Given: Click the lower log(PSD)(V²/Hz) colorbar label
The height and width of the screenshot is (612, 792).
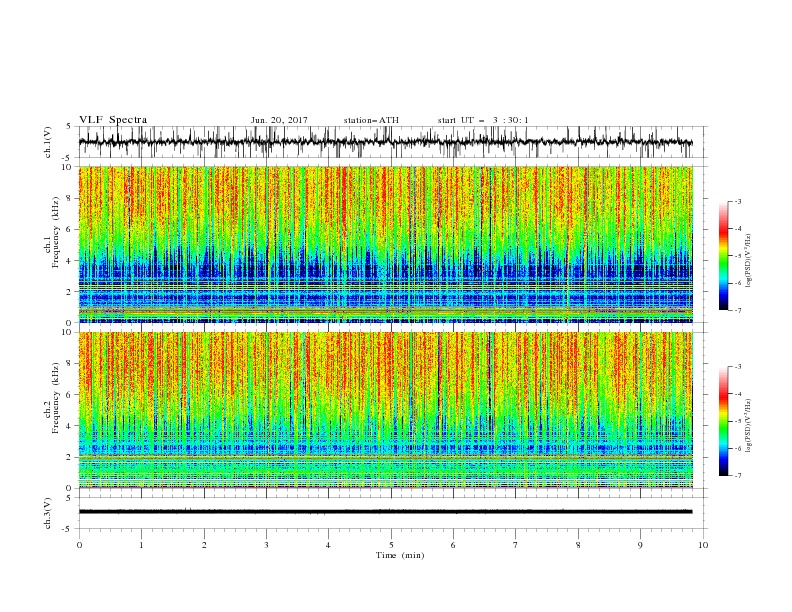Looking at the screenshot, I should (x=749, y=426).
